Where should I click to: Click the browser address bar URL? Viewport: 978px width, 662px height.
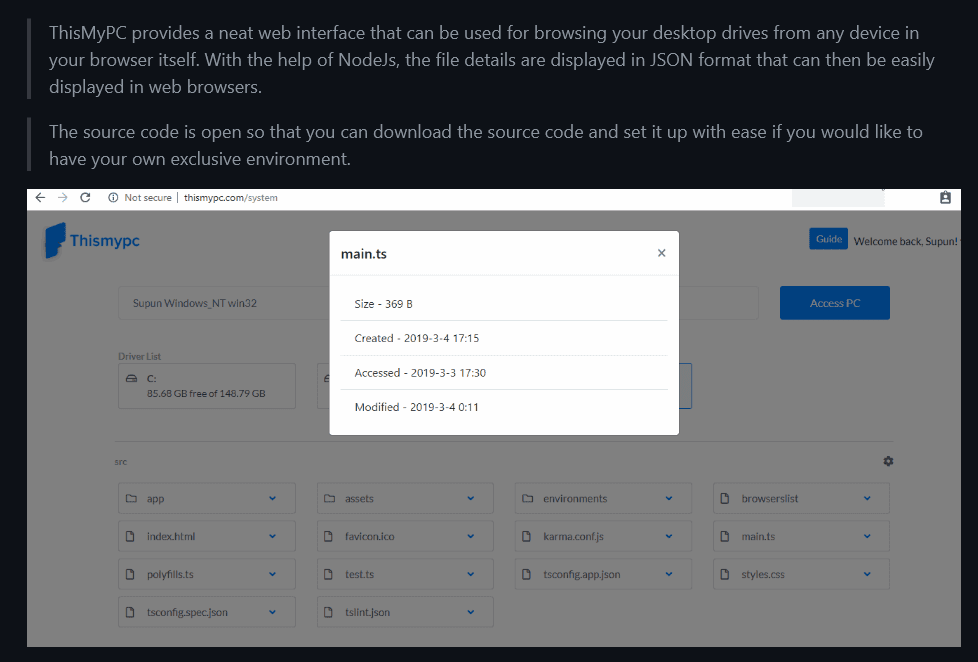tap(230, 198)
